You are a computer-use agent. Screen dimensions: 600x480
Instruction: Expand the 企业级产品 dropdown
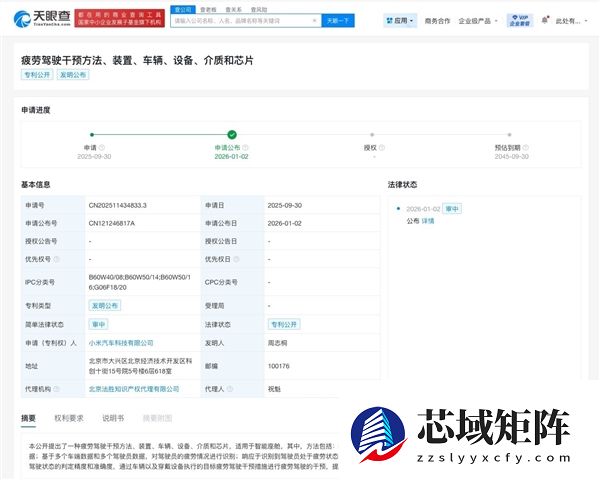[478, 21]
